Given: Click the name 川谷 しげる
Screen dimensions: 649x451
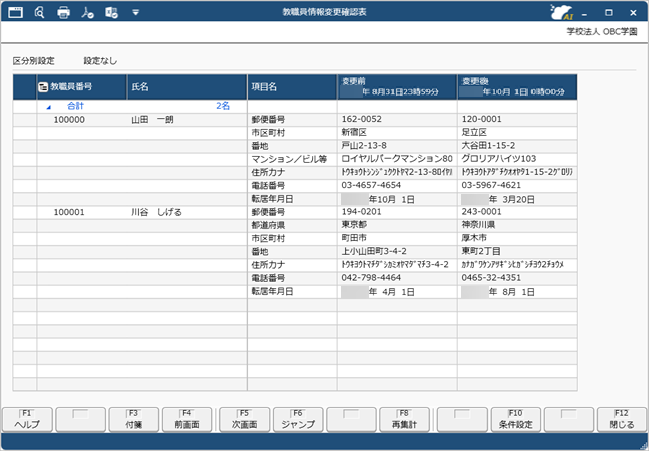Looking at the screenshot, I should [156, 212].
